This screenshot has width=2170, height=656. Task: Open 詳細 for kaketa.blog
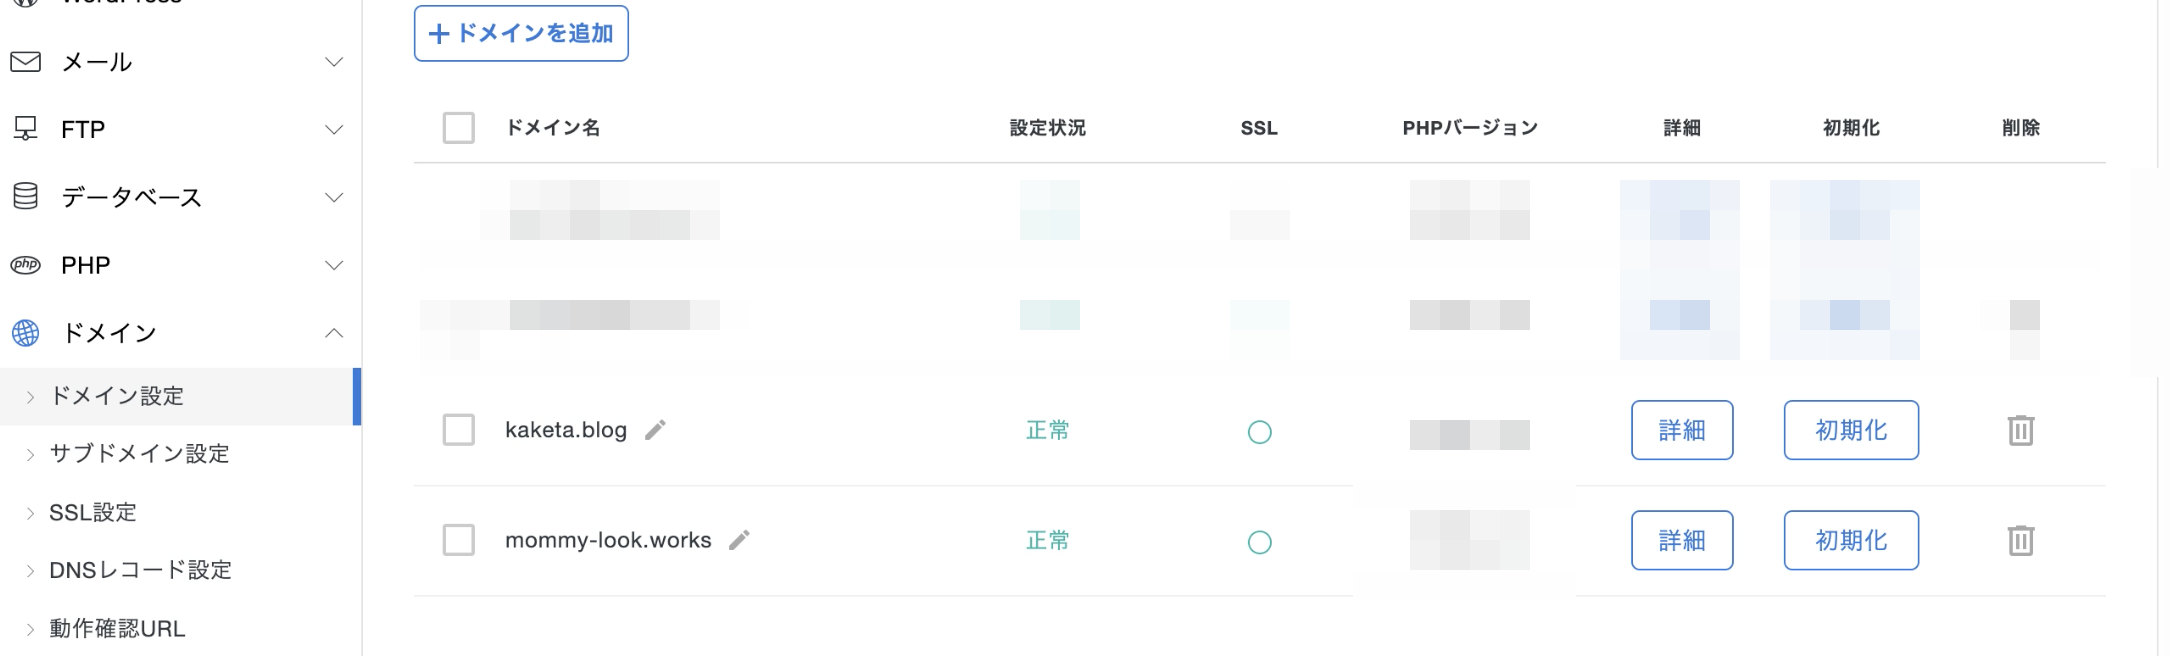1682,430
